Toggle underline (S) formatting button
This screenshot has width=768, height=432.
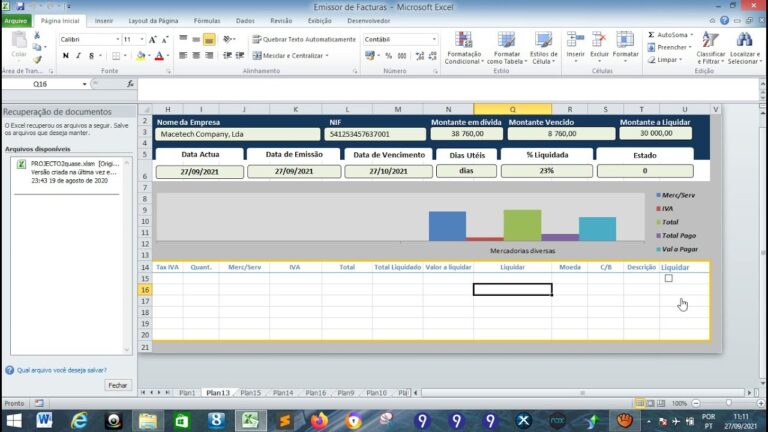91,56
